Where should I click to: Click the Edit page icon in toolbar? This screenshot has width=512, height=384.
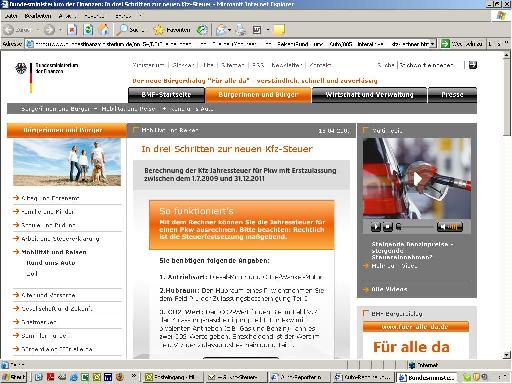(257, 30)
